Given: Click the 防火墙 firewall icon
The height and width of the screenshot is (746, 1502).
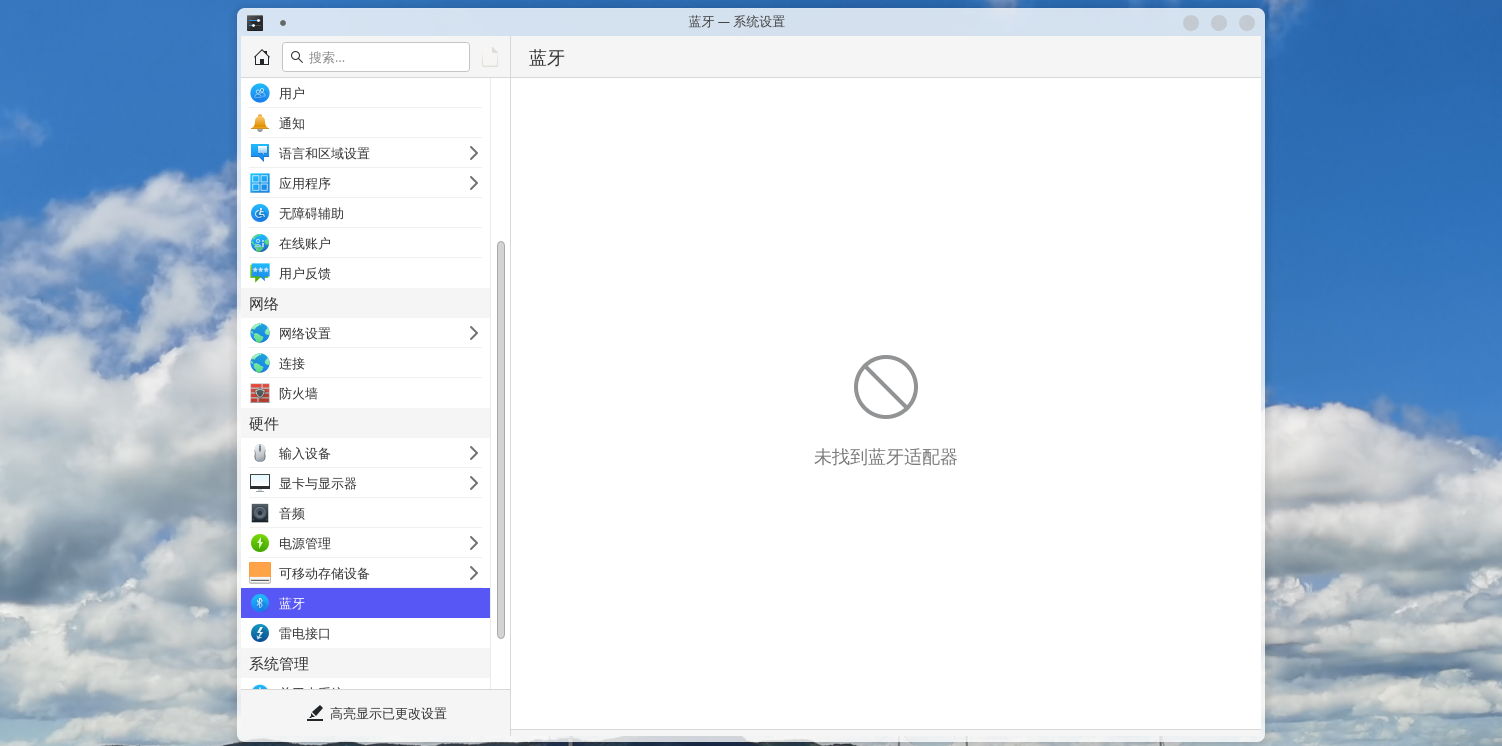Looking at the screenshot, I should tap(260, 393).
